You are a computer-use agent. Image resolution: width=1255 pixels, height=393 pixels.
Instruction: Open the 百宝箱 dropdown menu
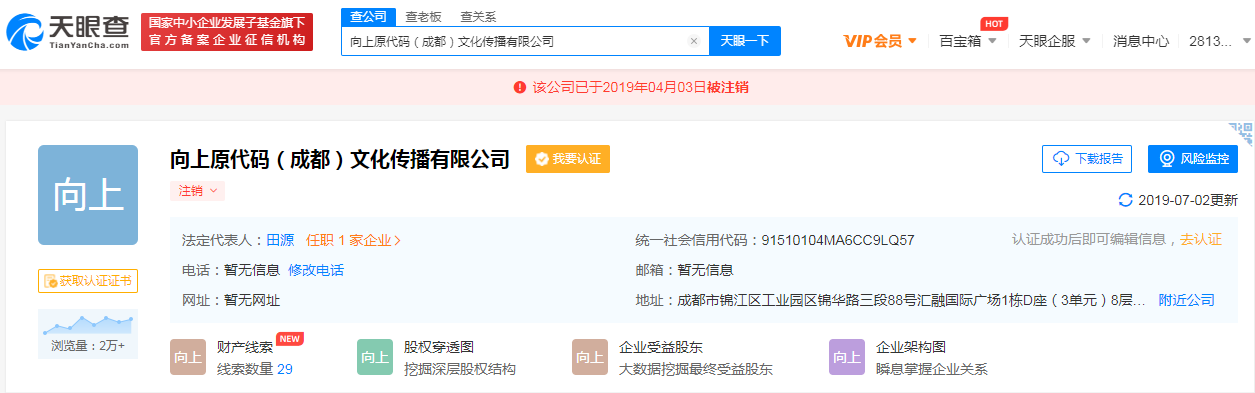[968, 41]
